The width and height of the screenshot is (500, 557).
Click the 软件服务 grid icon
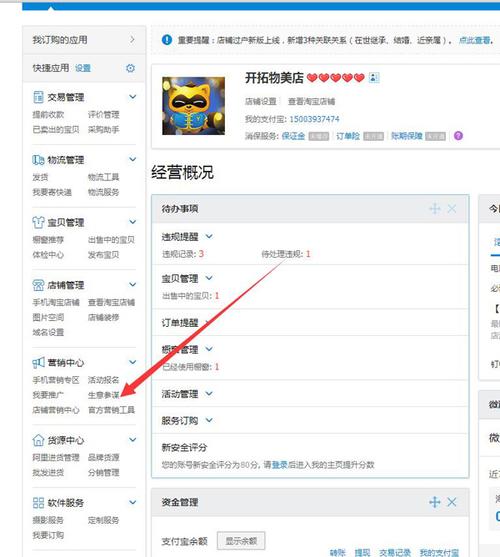(38, 503)
